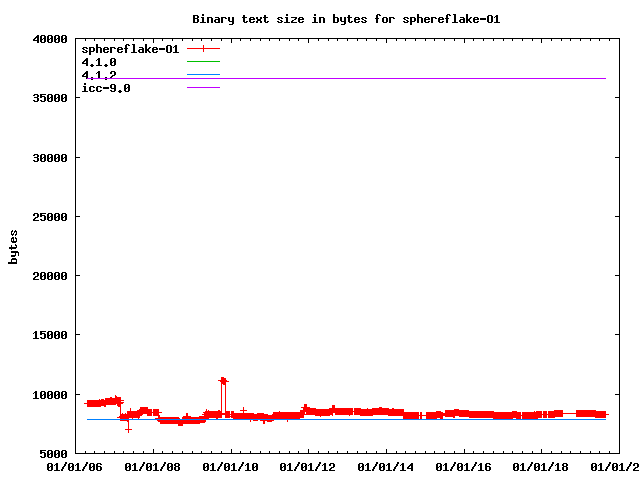Click the 5000 y-axis tick label
The image size is (640, 480).
coord(51,454)
